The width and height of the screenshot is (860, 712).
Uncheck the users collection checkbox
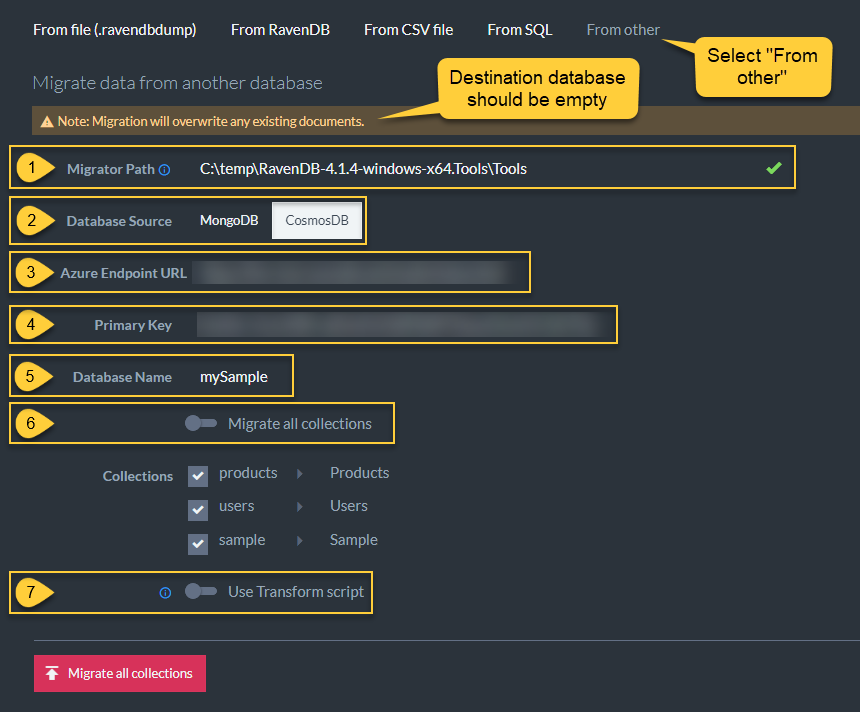pyautogui.click(x=198, y=510)
